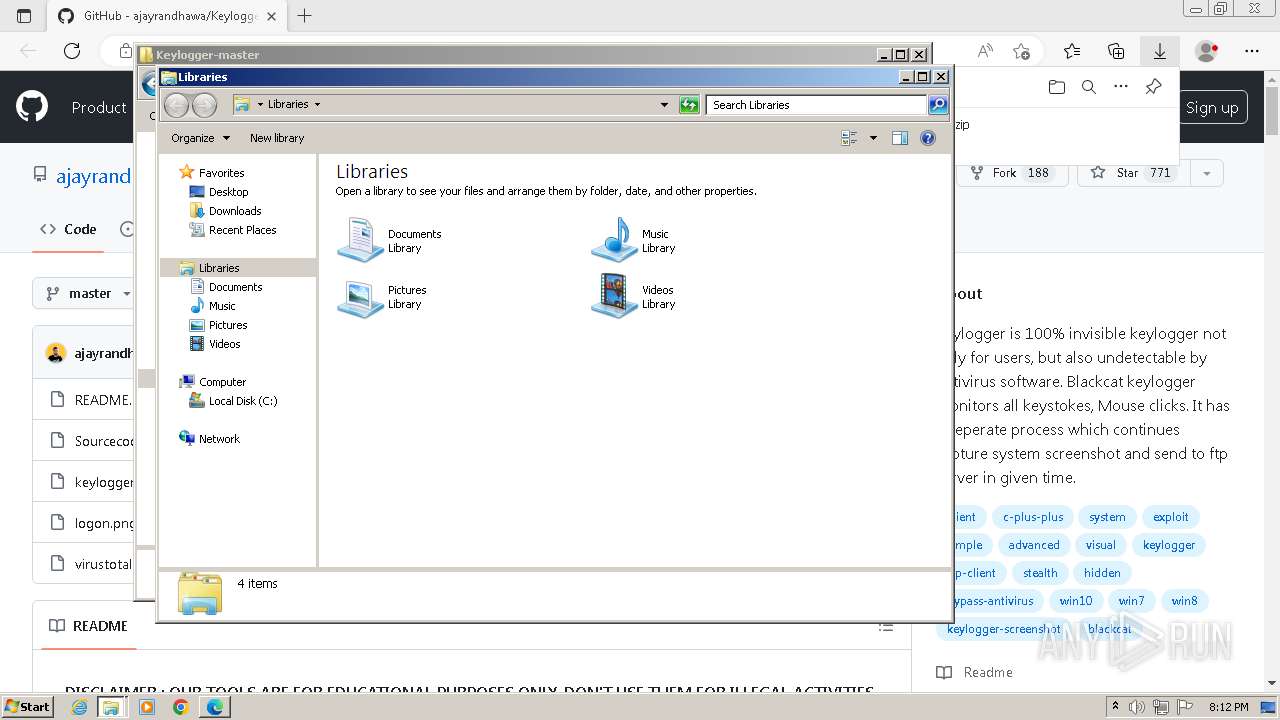This screenshot has height=720, width=1280.
Task: Click the GitHub Sign up button
Action: (1212, 108)
